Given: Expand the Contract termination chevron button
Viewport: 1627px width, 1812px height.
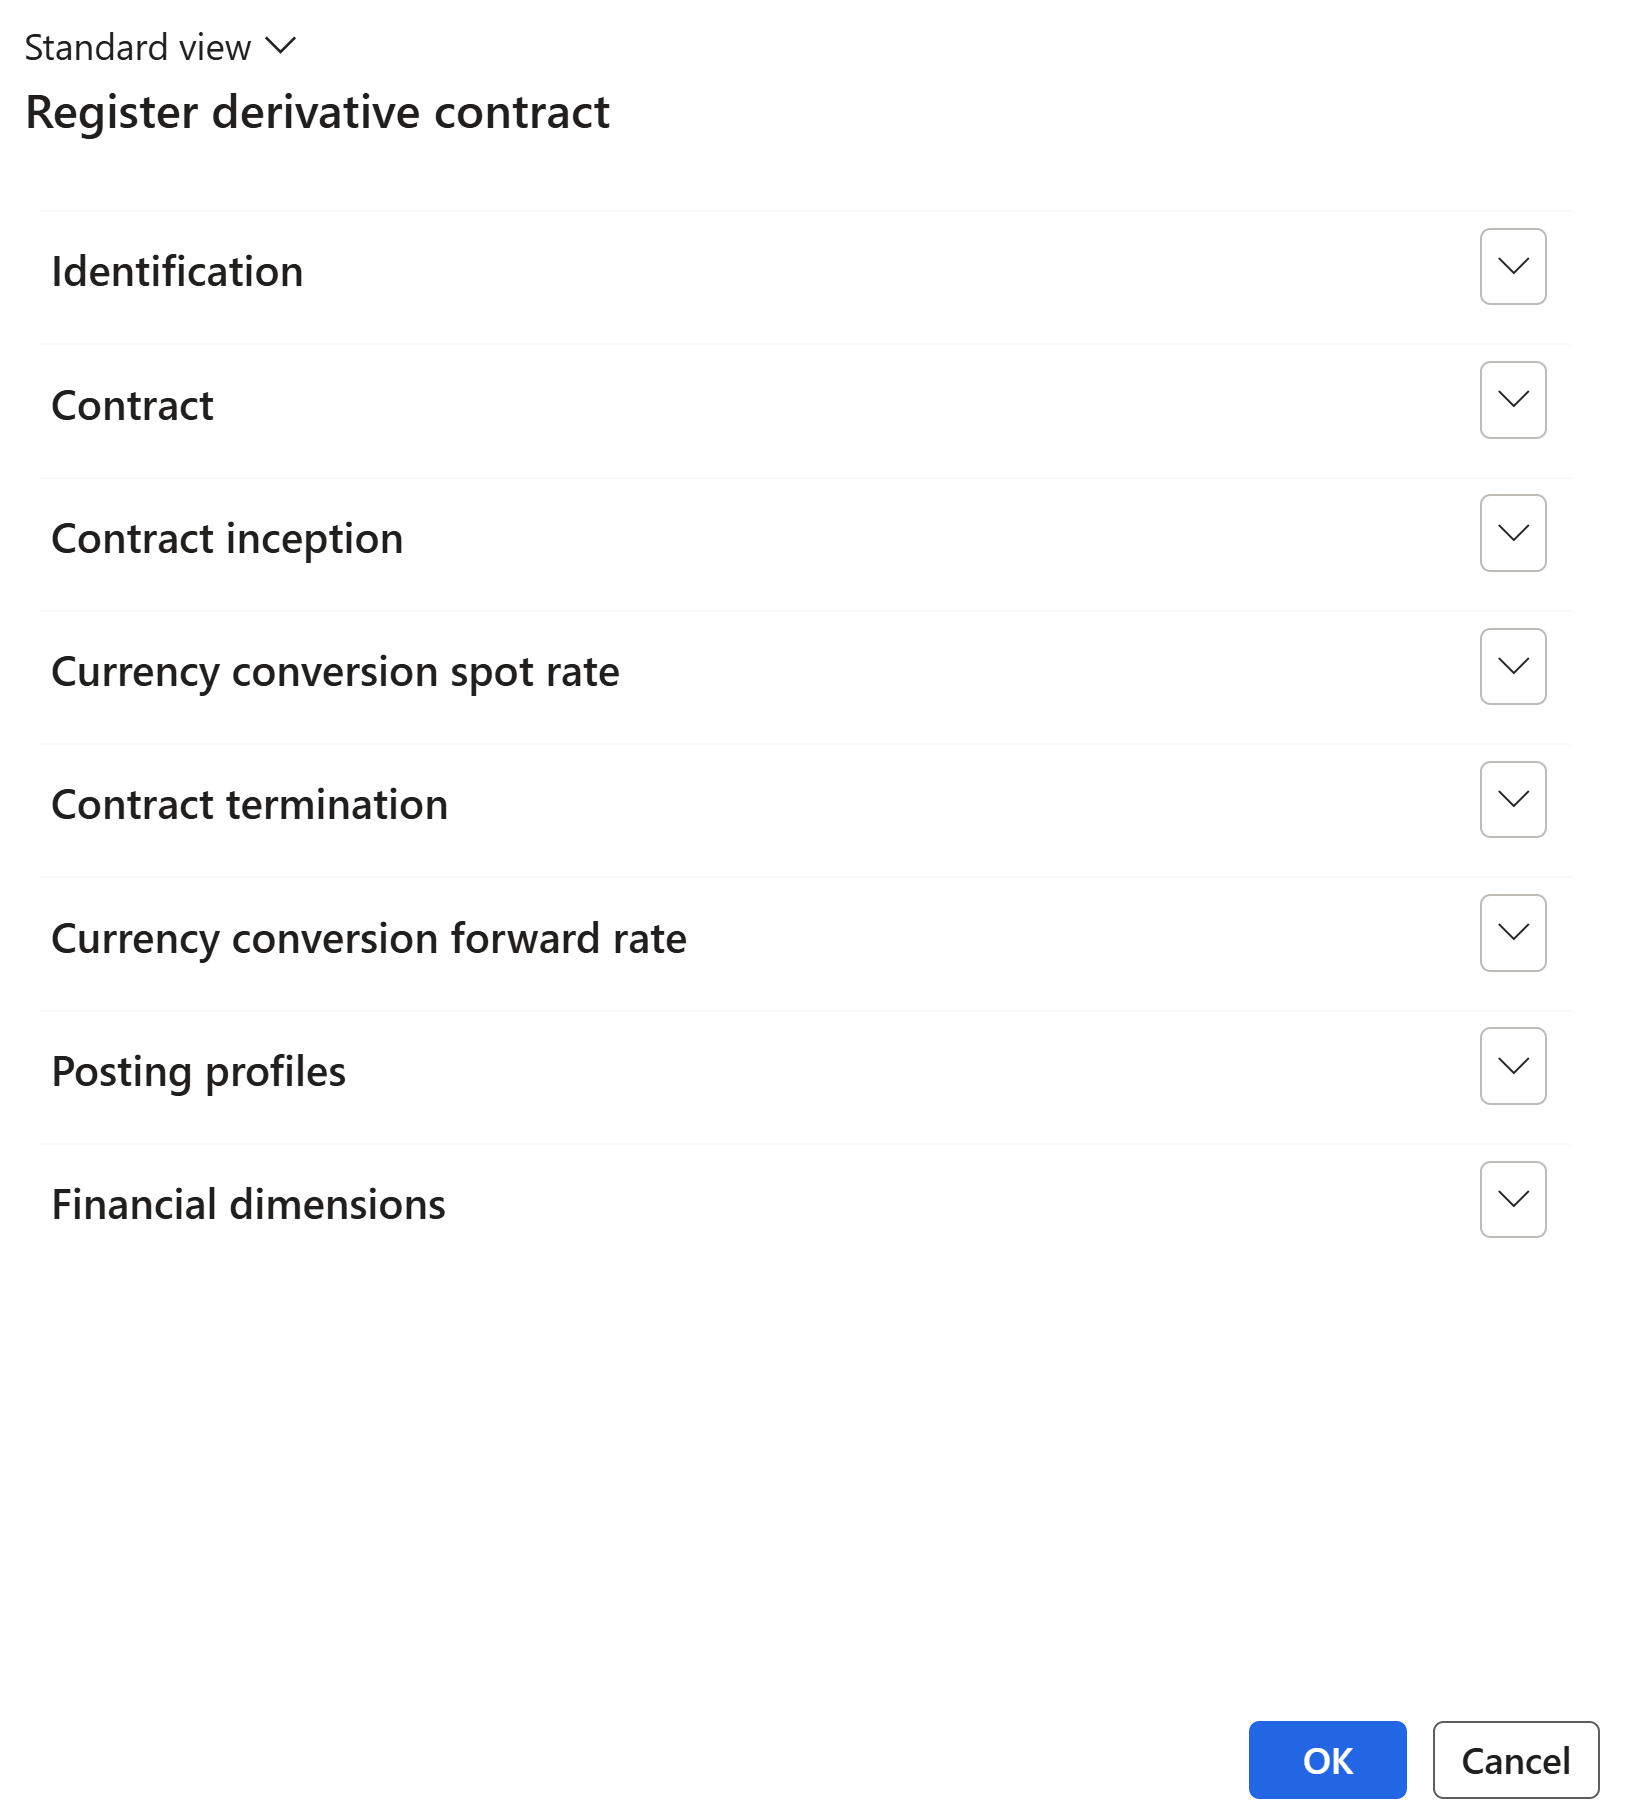Looking at the screenshot, I should pyautogui.click(x=1512, y=799).
